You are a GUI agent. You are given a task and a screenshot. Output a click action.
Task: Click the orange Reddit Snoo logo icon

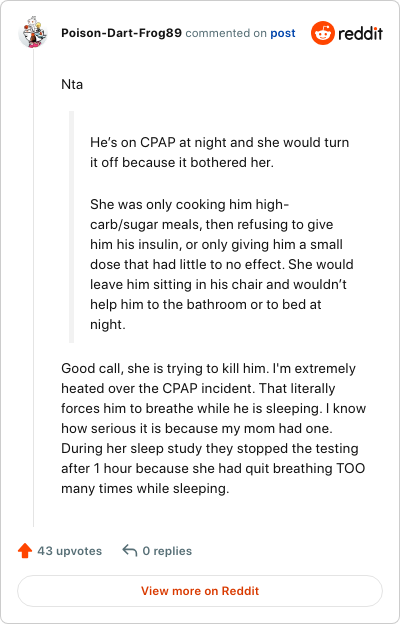pyautogui.click(x=323, y=33)
